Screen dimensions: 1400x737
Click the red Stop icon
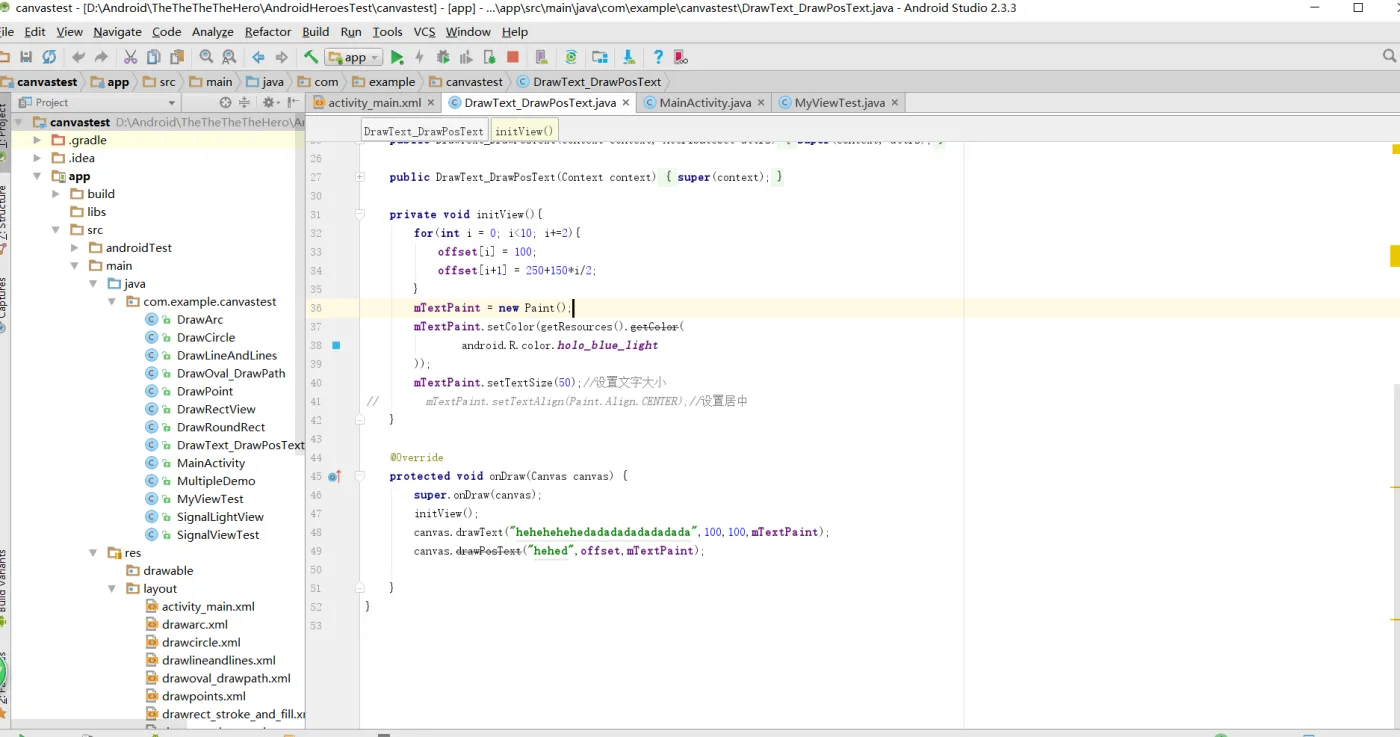click(513, 57)
